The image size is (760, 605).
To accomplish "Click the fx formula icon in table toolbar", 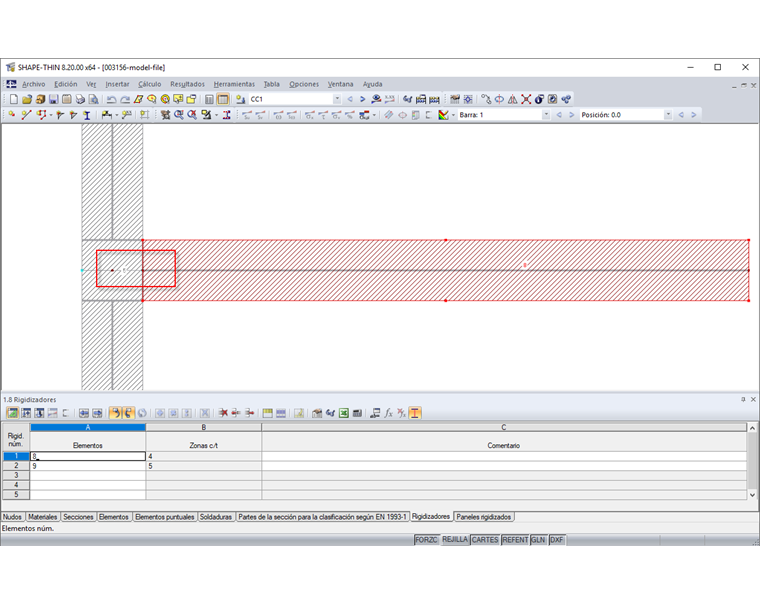I will (388, 413).
